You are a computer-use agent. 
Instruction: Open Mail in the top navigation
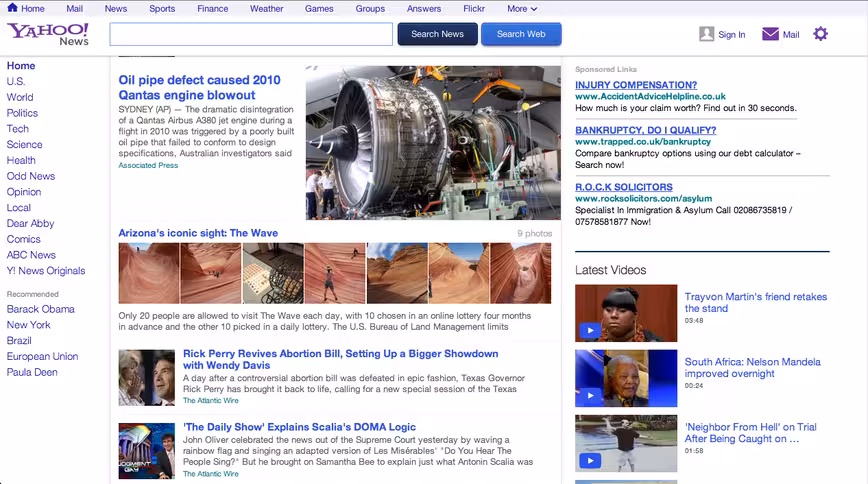(x=74, y=9)
